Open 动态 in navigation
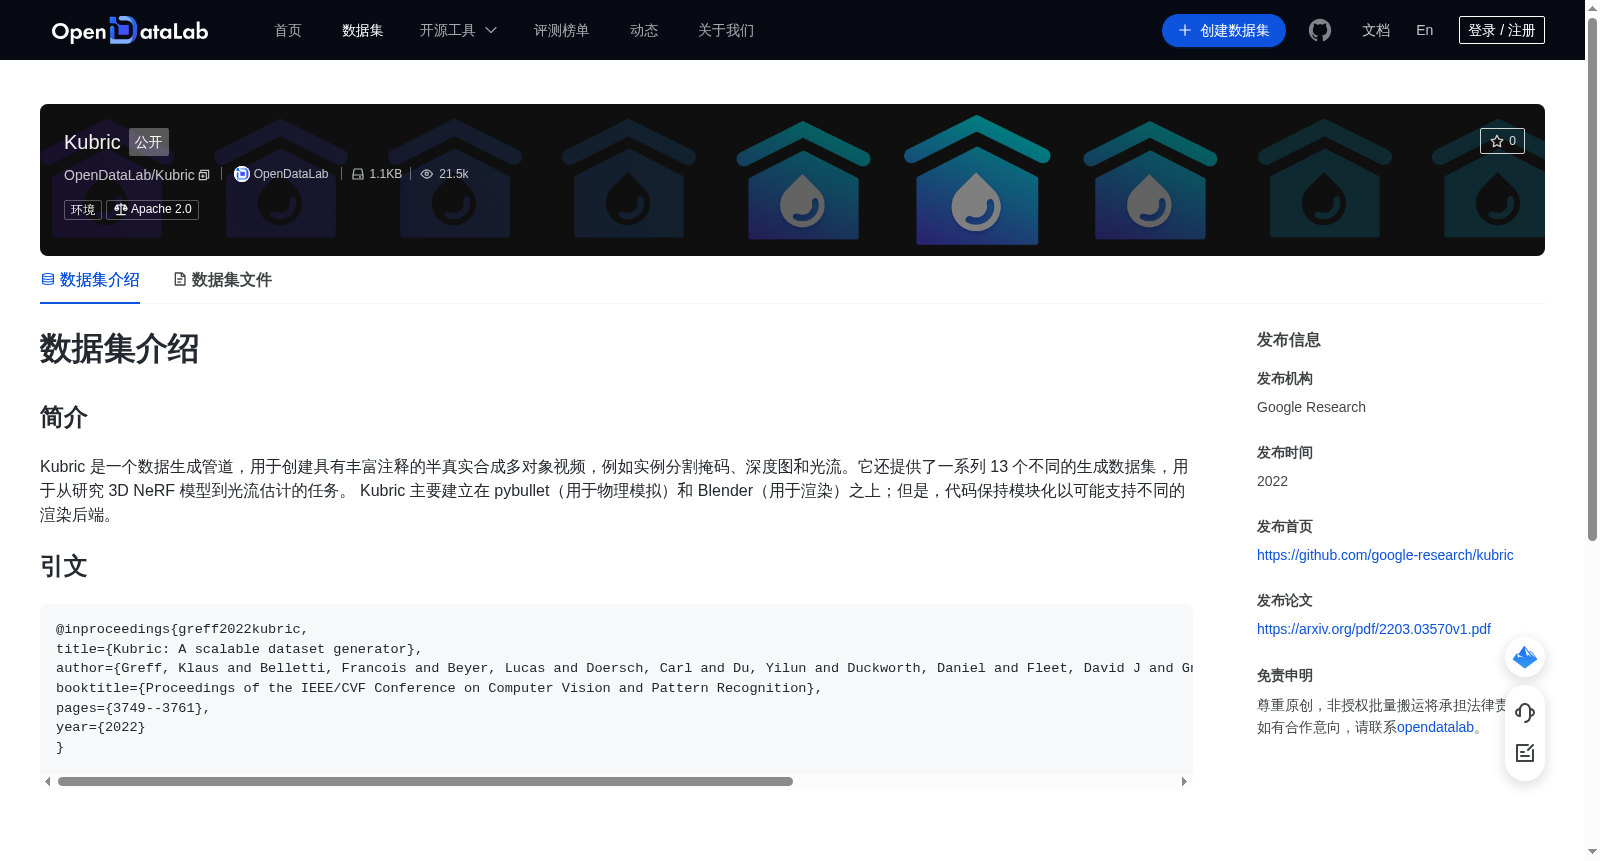 click(644, 30)
